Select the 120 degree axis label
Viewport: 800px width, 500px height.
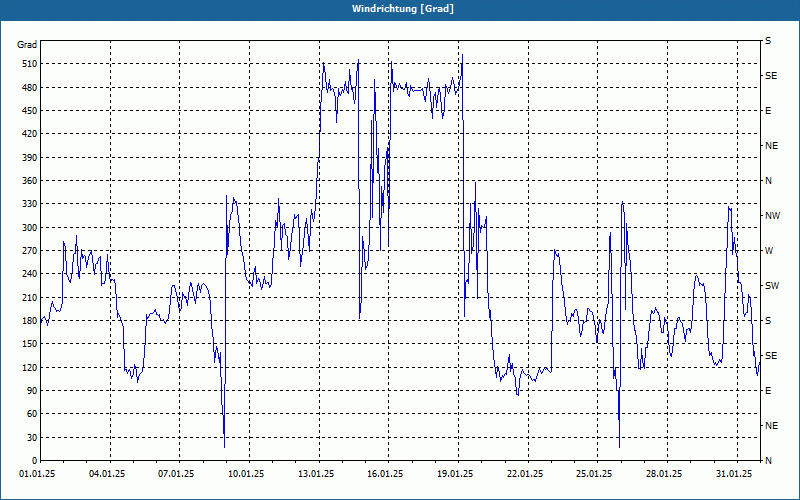[x=30, y=367]
